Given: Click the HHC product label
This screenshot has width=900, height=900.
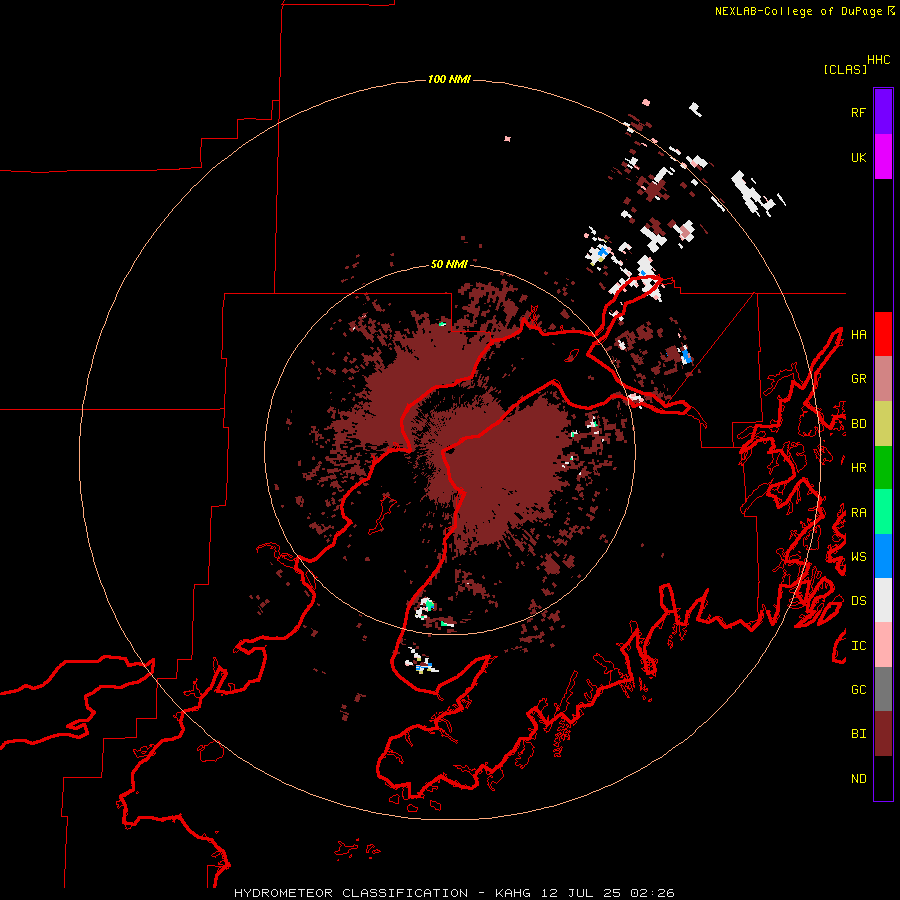Looking at the screenshot, I should click(x=878, y=60).
